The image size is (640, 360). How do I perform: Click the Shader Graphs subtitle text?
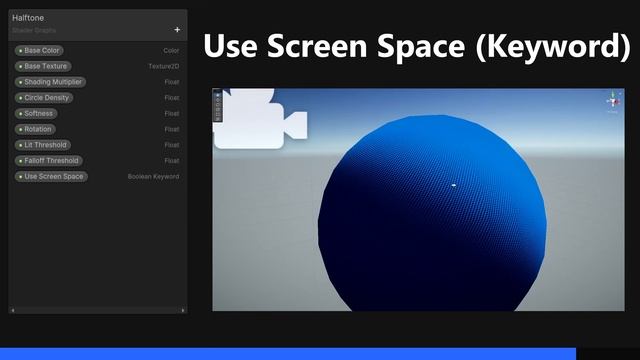tap(34, 30)
